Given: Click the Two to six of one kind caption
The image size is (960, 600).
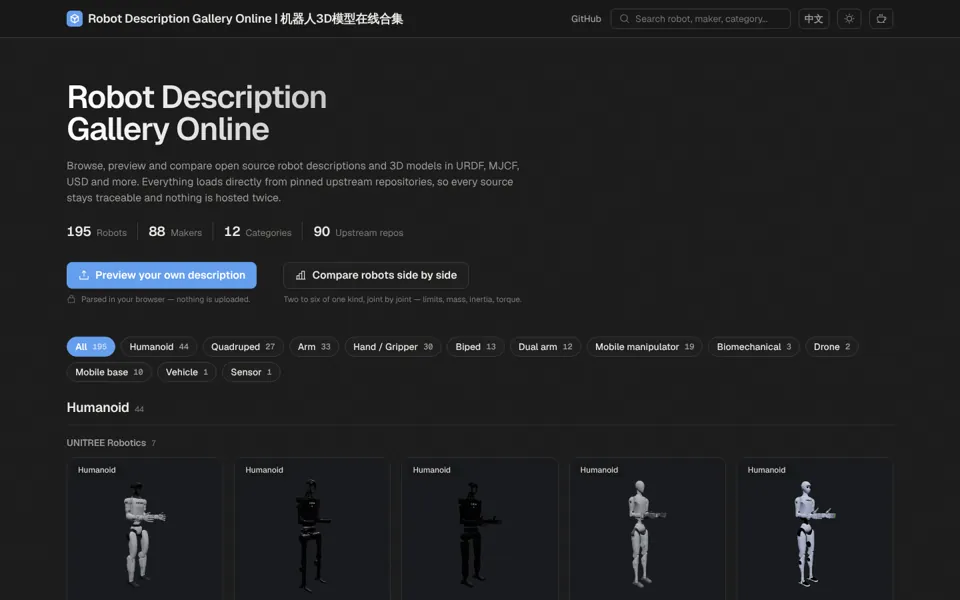Looking at the screenshot, I should pos(402,299).
